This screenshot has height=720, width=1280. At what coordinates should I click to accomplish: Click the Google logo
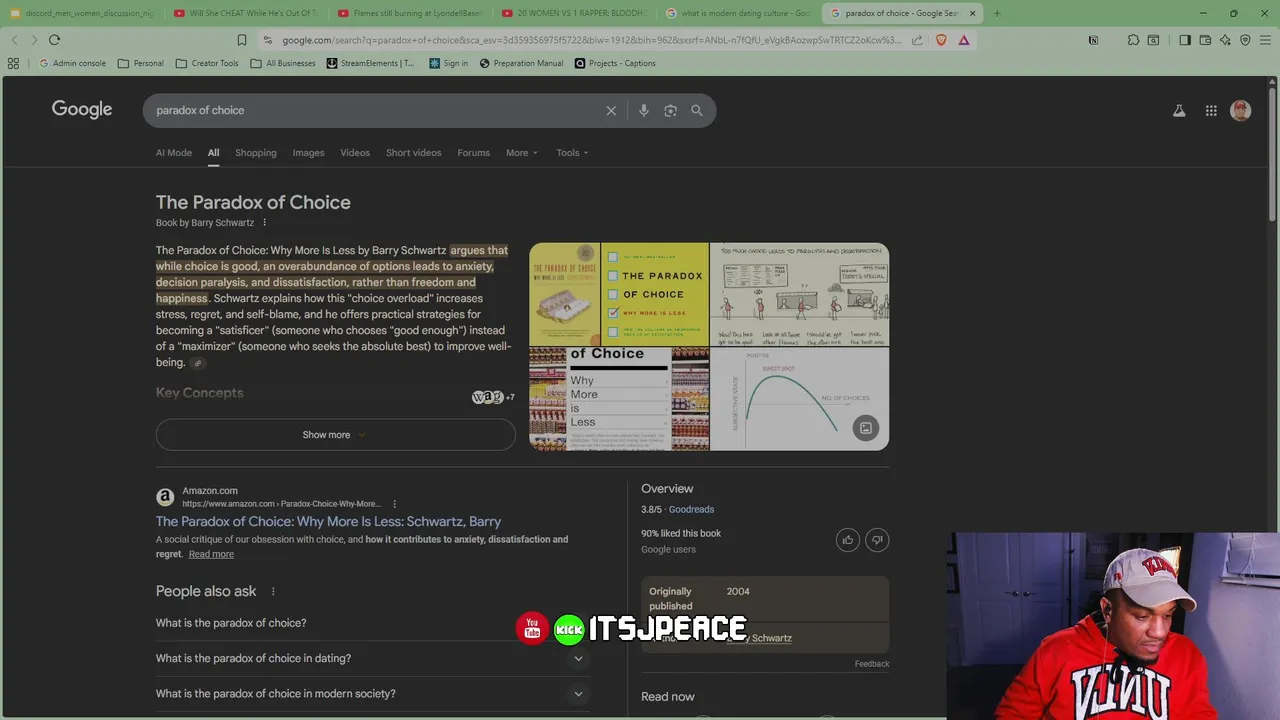point(82,110)
